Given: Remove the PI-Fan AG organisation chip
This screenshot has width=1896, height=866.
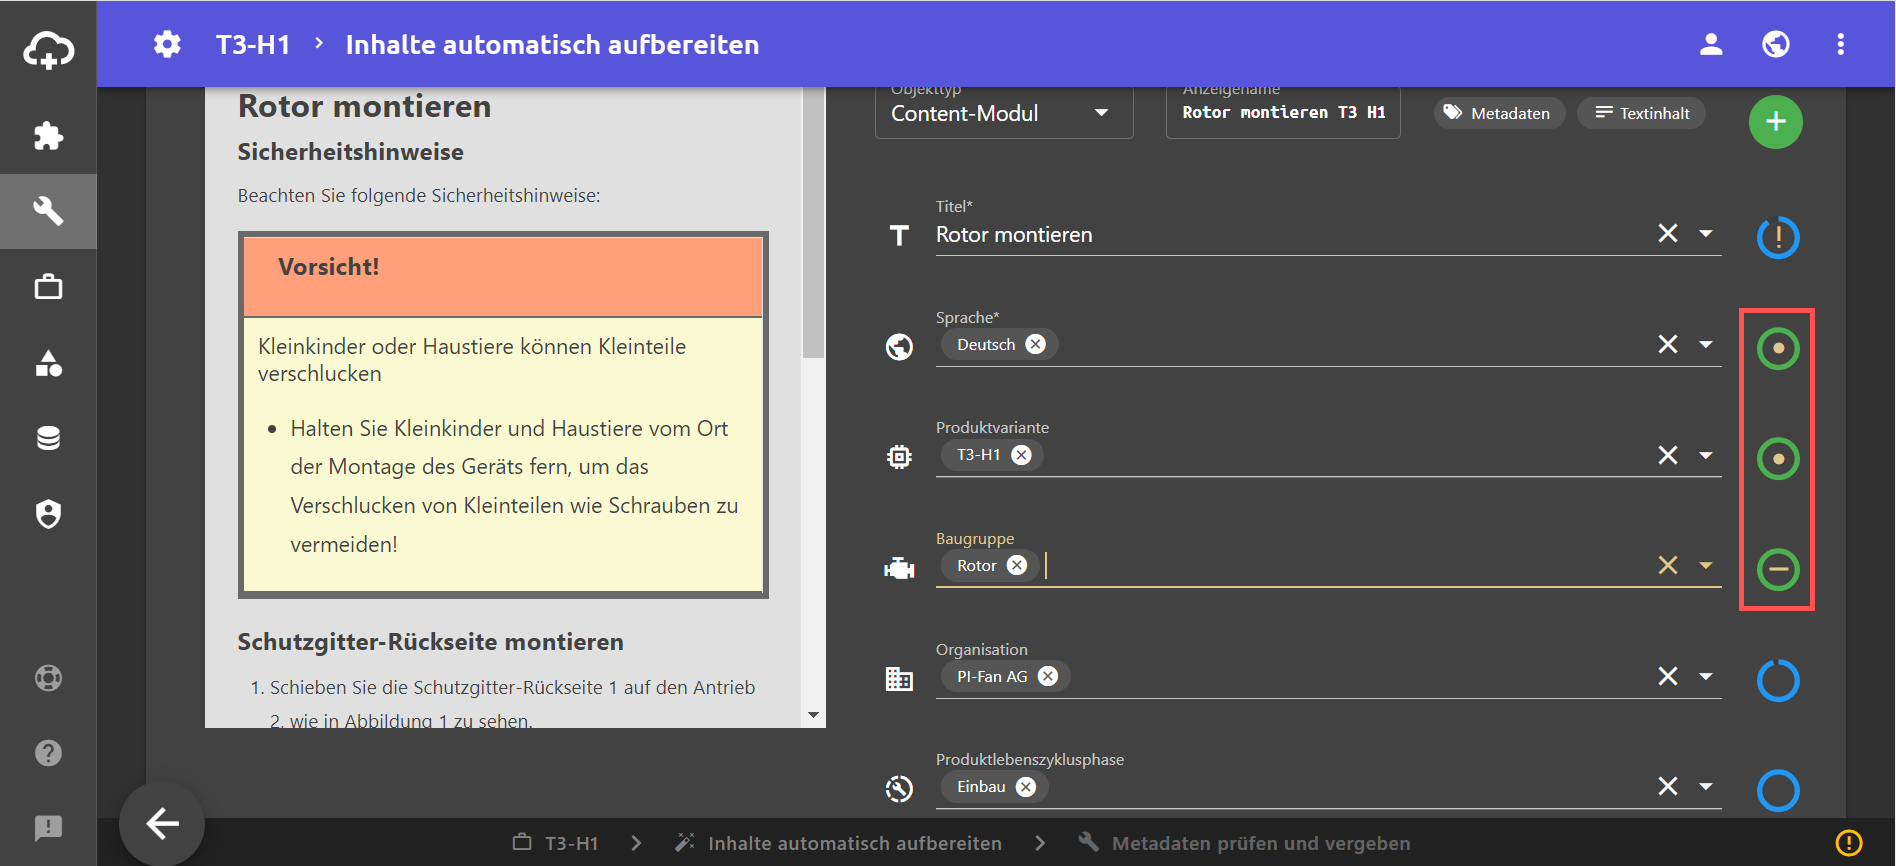Looking at the screenshot, I should tap(1048, 676).
